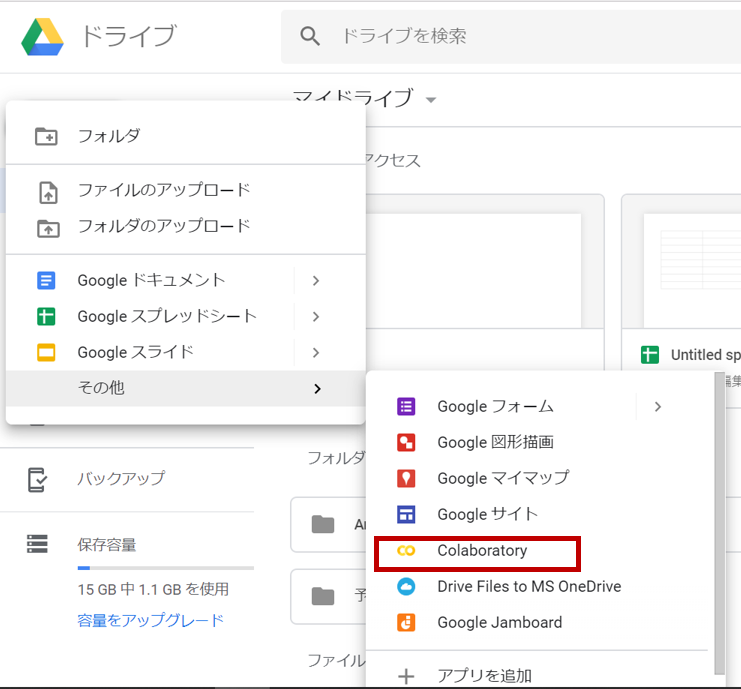Expand the Google フォーム submenu arrow
This screenshot has height=689, width=741.
coord(658,406)
